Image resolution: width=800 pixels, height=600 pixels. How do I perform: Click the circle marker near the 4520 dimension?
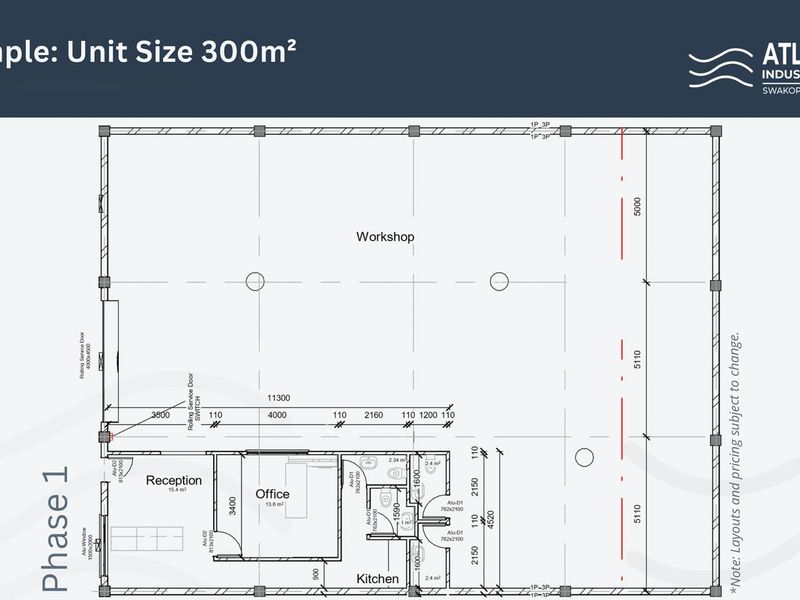(584, 457)
